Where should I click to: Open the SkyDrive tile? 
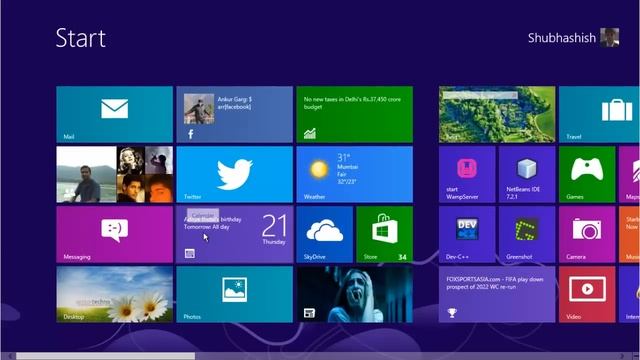pos(324,234)
